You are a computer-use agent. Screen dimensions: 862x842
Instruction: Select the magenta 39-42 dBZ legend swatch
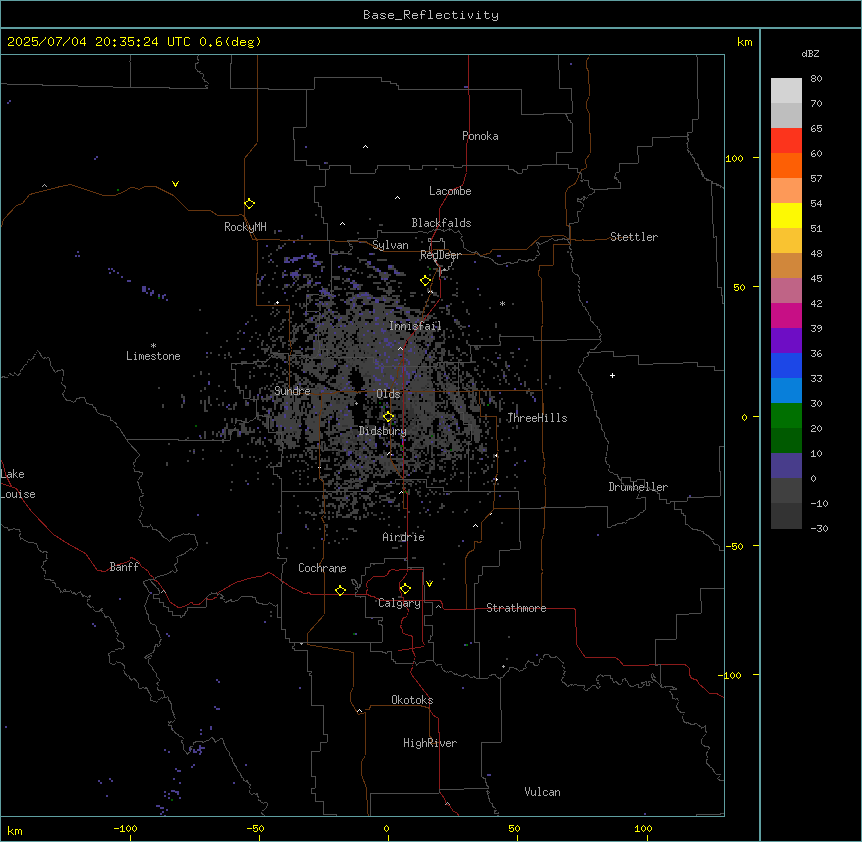pyautogui.click(x=786, y=316)
